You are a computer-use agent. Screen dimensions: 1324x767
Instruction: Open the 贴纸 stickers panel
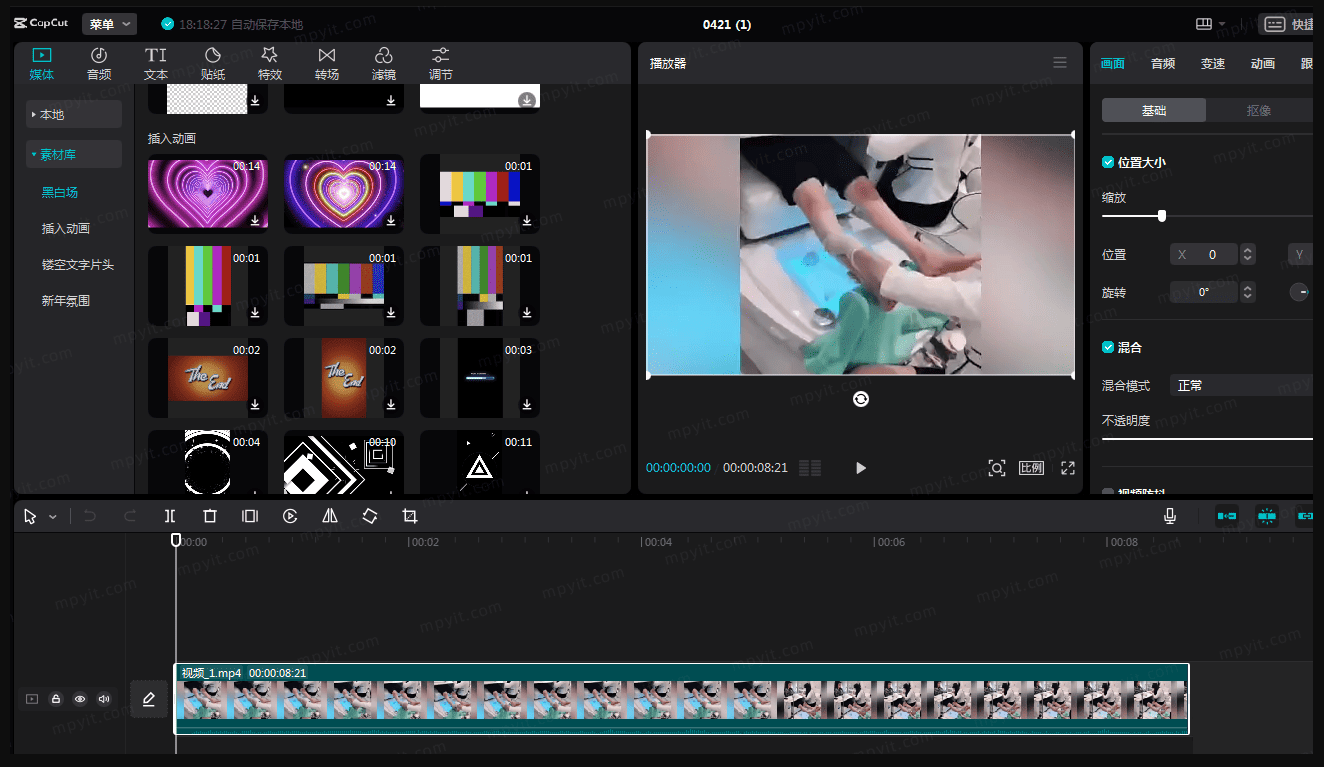point(213,64)
